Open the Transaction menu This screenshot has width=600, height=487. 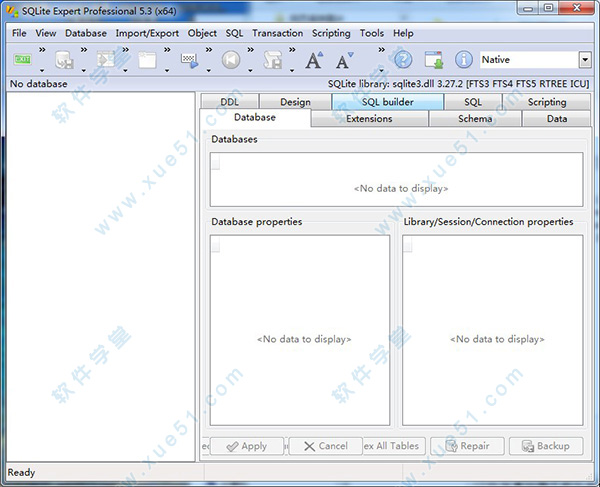(277, 33)
